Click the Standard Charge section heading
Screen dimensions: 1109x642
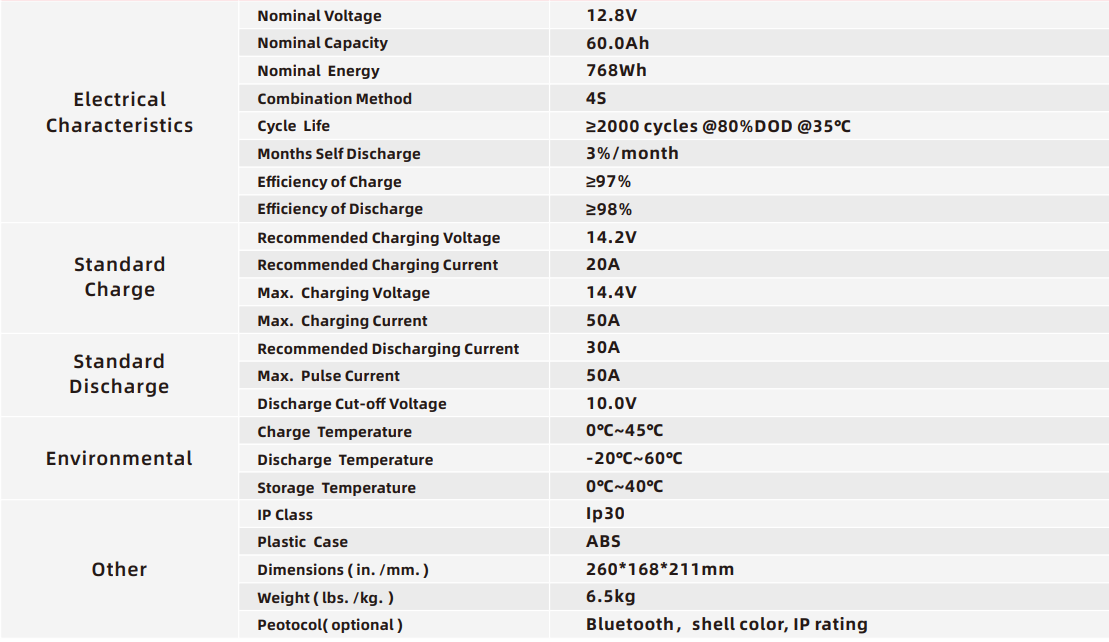coord(120,276)
